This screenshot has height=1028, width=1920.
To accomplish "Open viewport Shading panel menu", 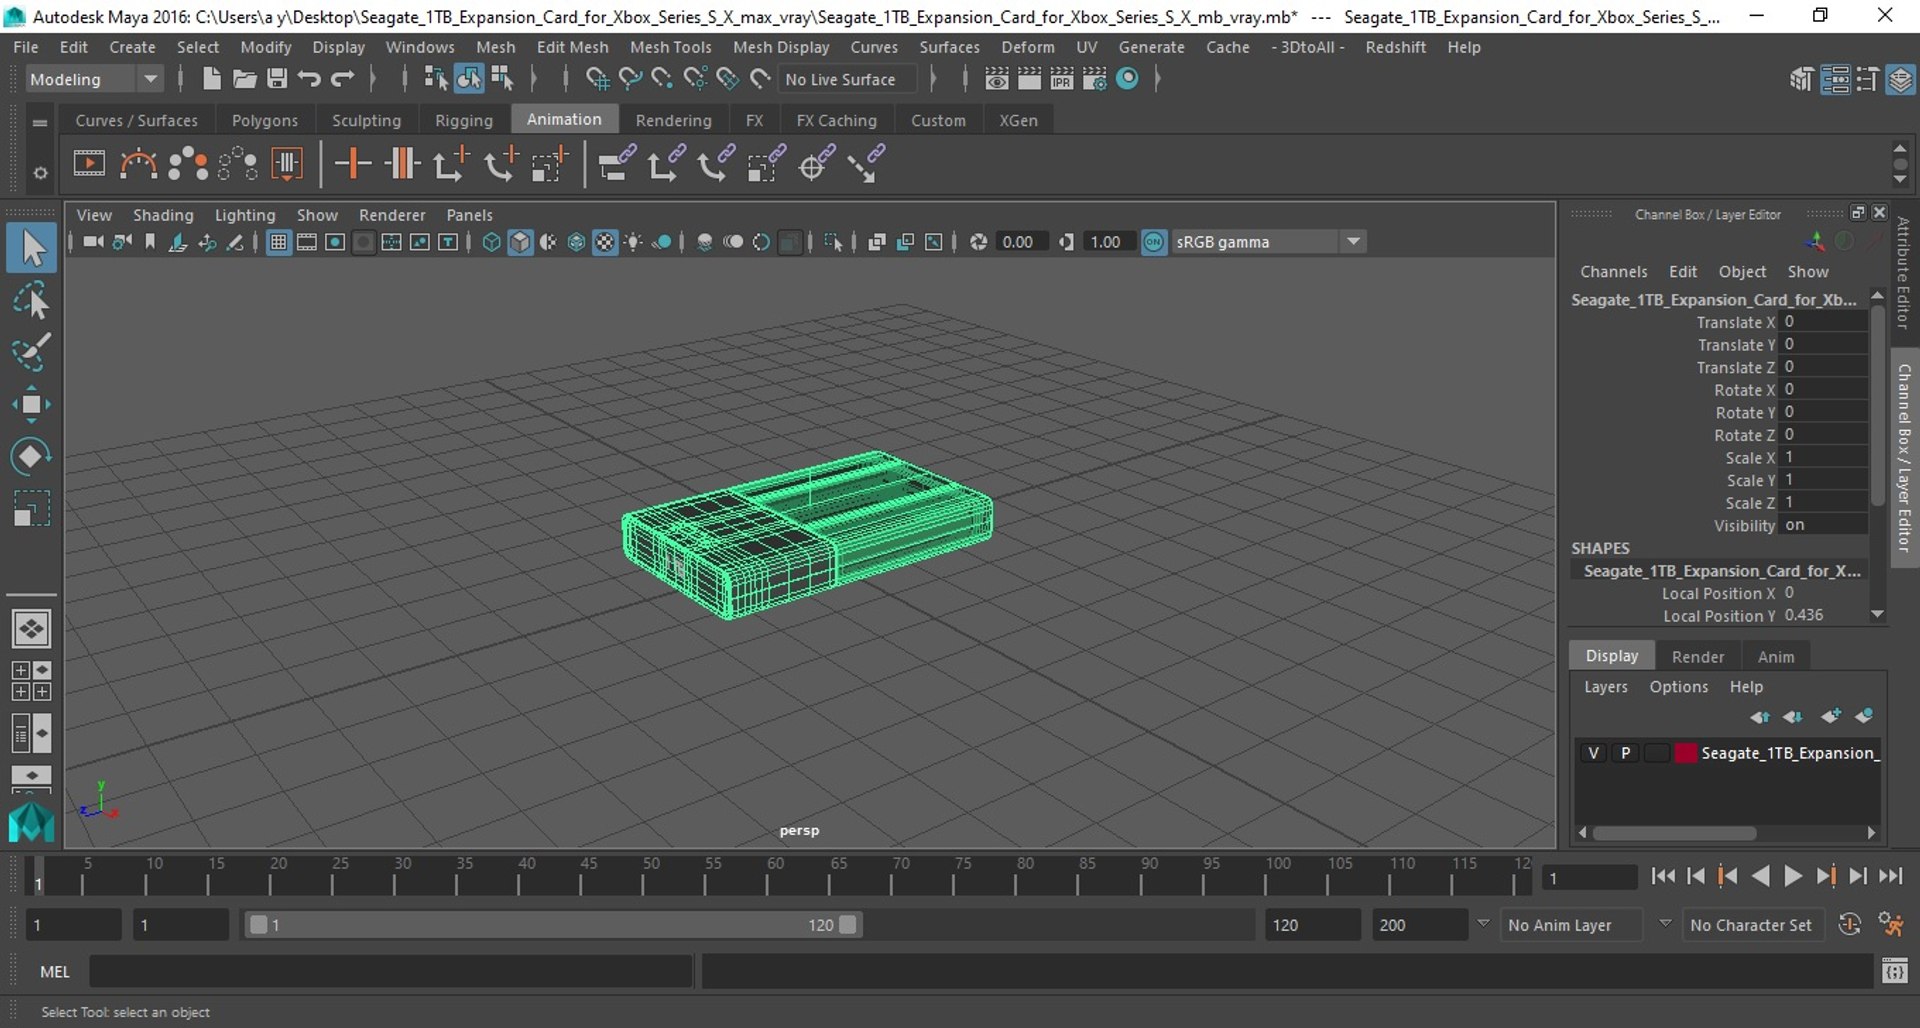I will (x=163, y=215).
